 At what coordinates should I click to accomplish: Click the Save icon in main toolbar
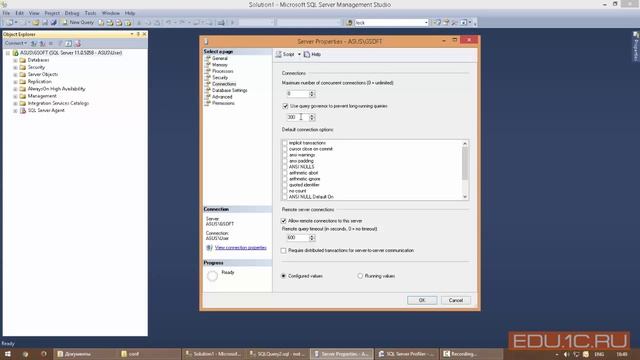coord(45,22)
